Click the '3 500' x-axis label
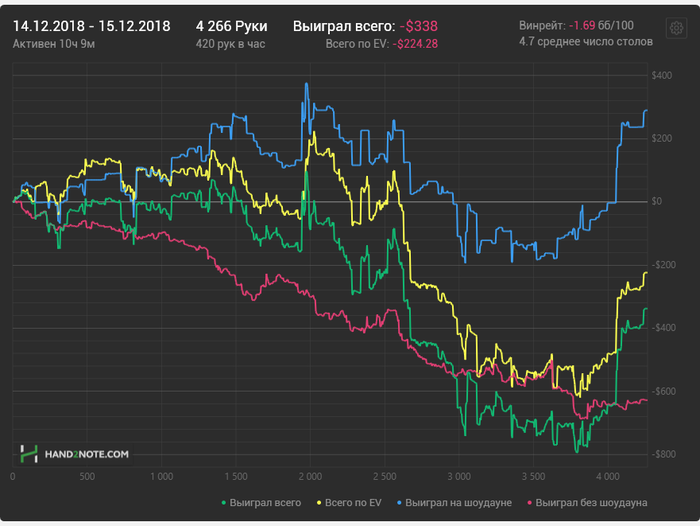 click(533, 477)
